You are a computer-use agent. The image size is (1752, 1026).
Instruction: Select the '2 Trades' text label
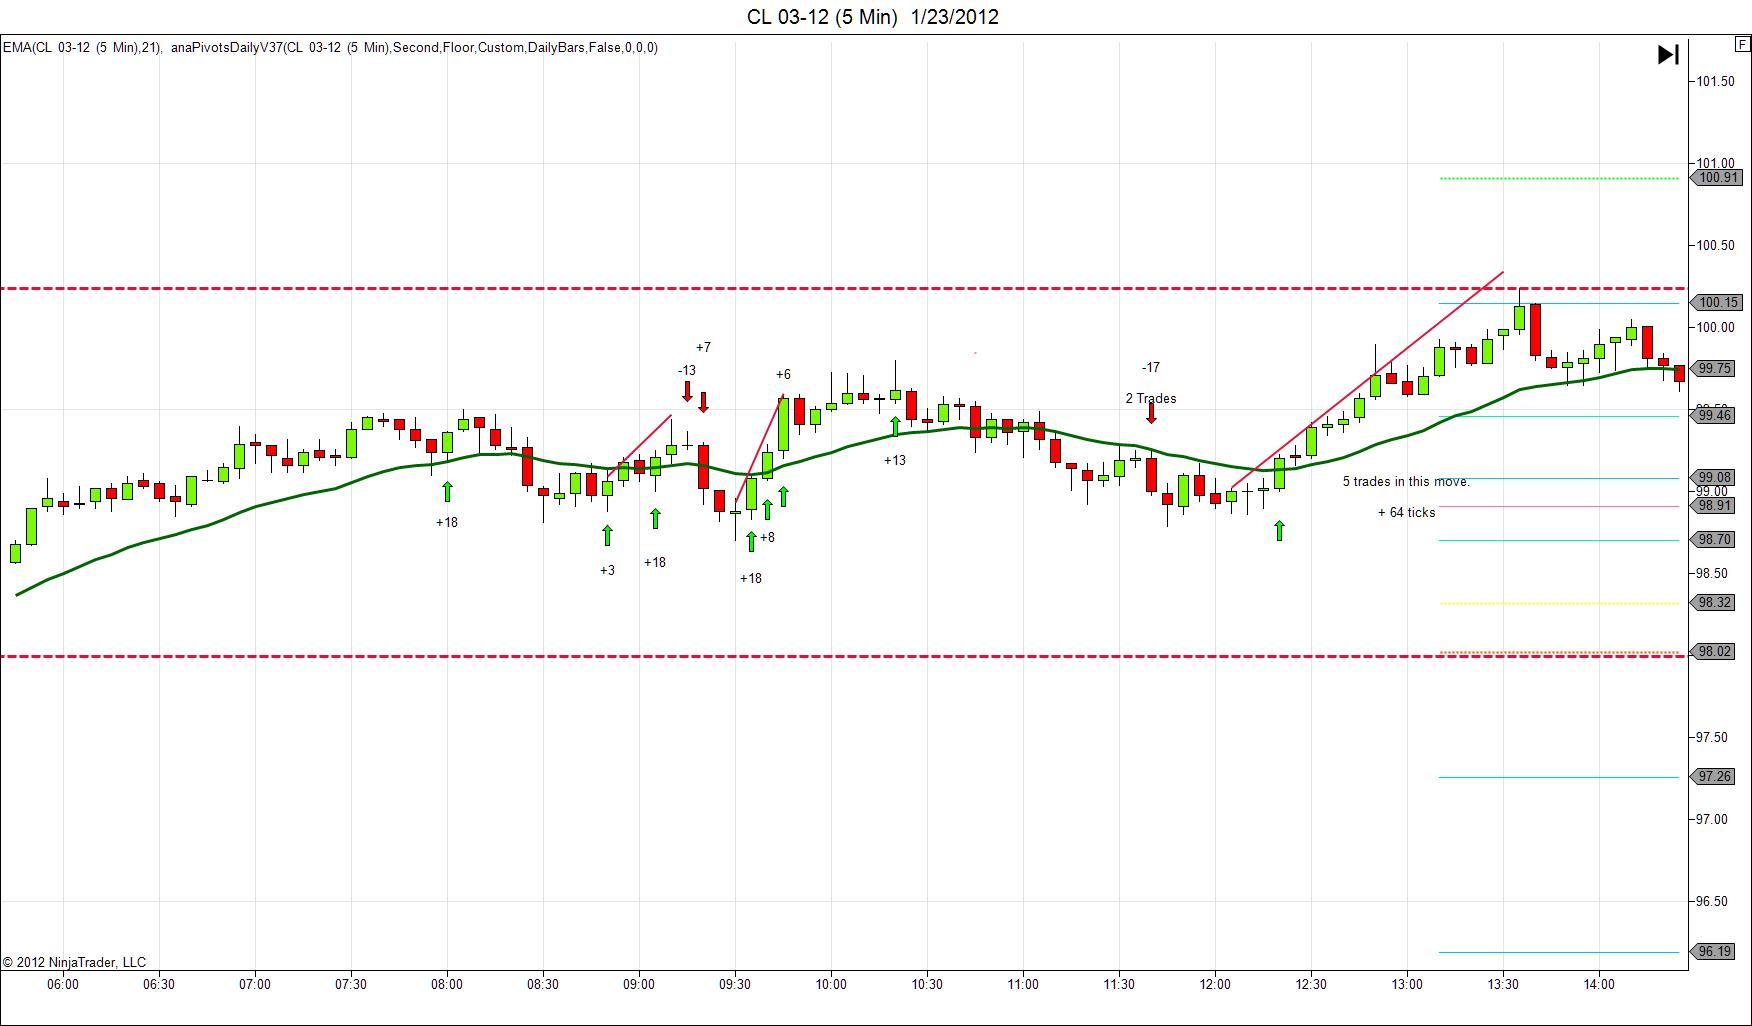tap(1151, 398)
